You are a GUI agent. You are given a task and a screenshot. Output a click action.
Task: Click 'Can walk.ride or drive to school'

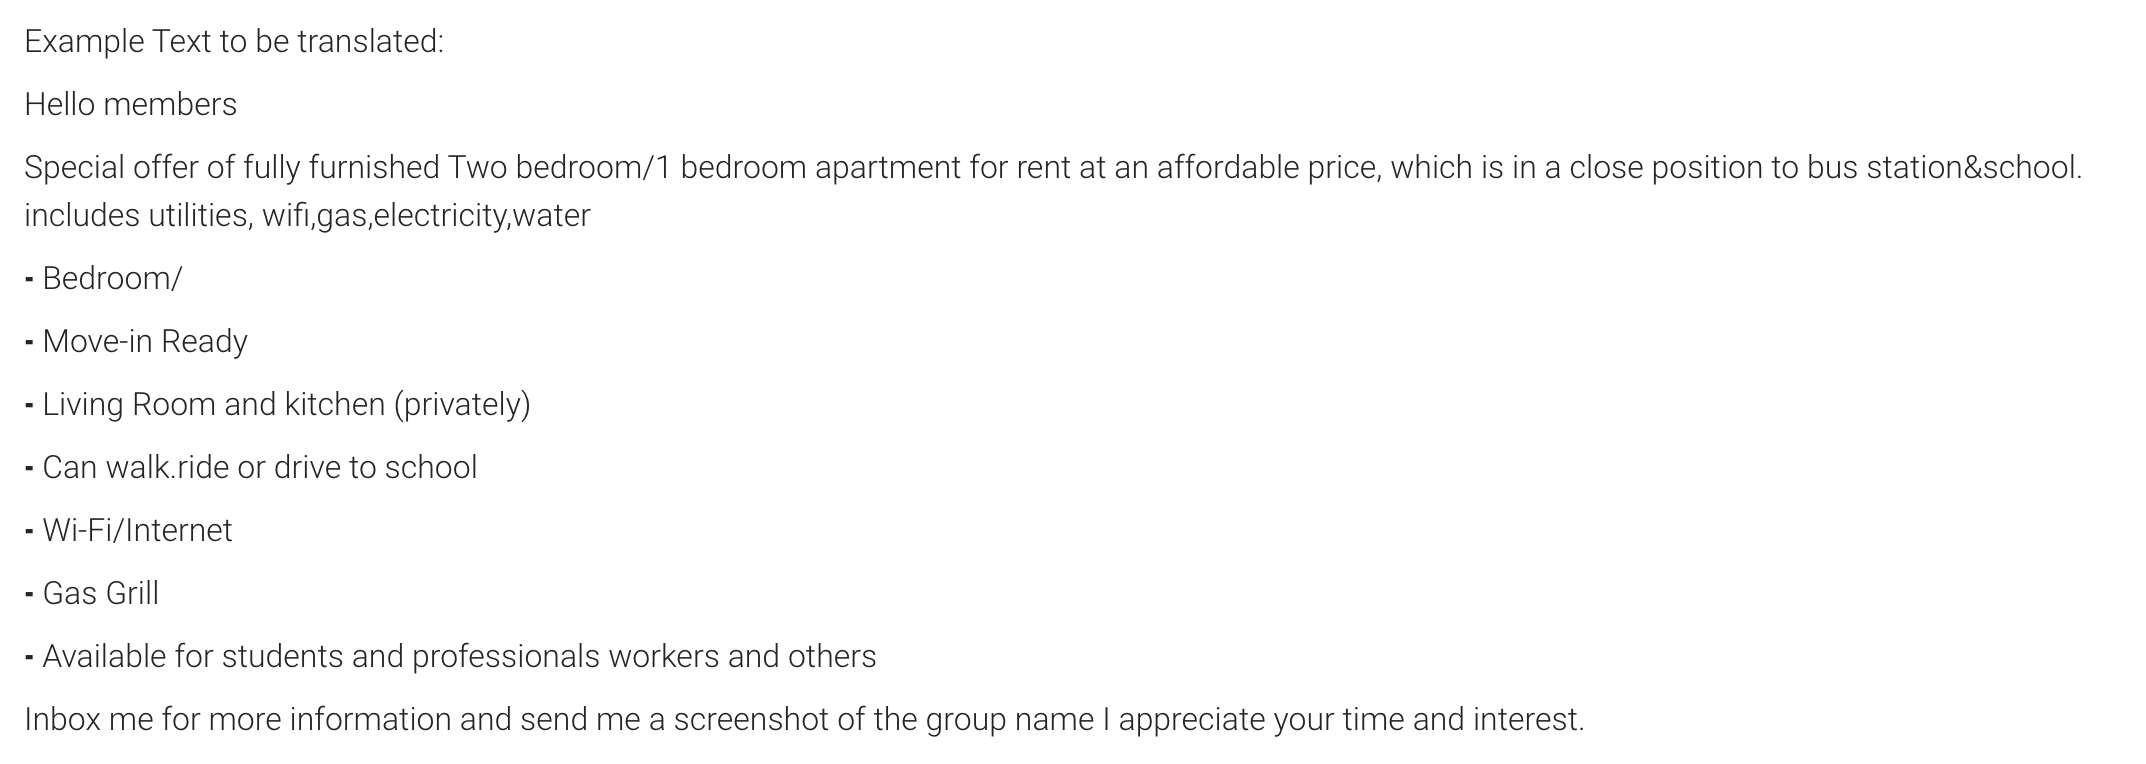point(251,468)
